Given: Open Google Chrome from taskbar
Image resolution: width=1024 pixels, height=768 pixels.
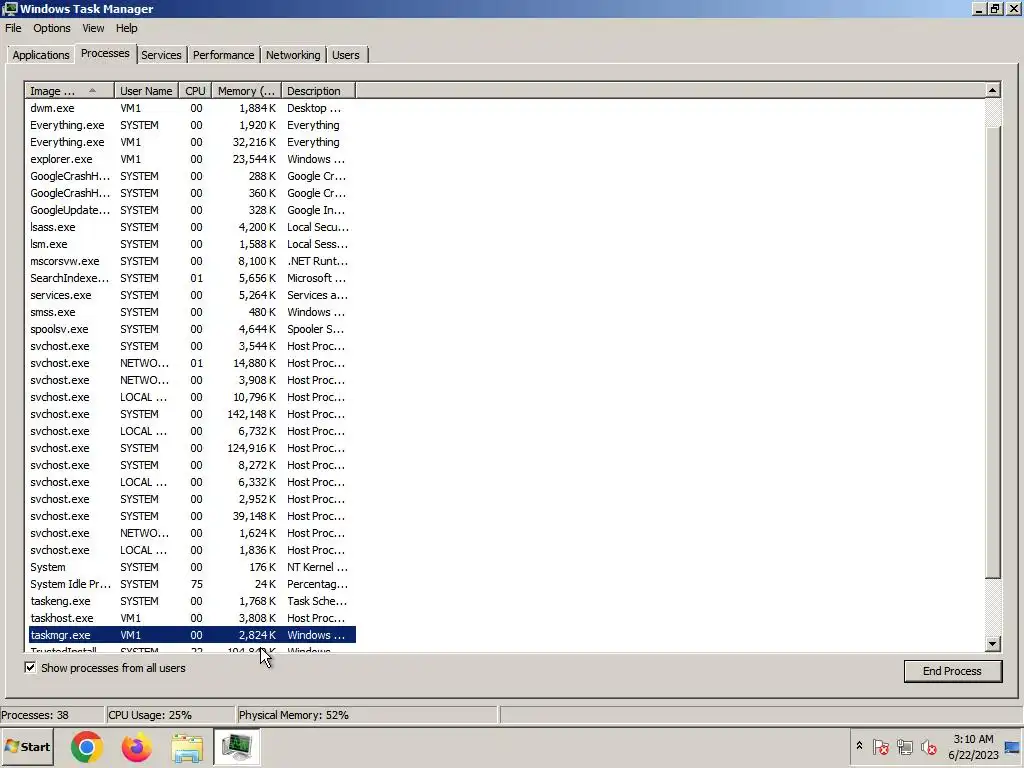Looking at the screenshot, I should [87, 747].
